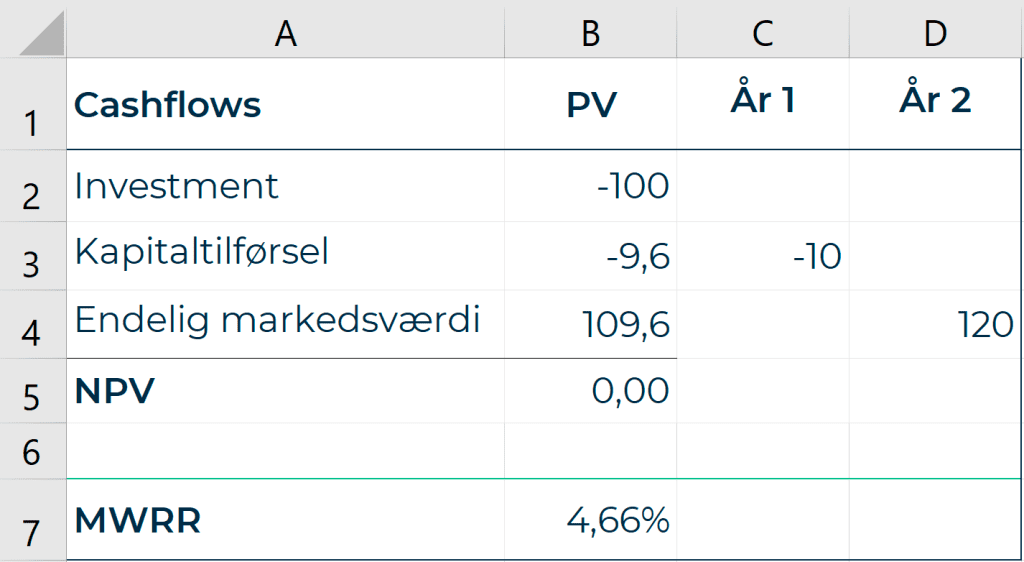Select row 1 header
1024x562 pixels.
pos(33,104)
